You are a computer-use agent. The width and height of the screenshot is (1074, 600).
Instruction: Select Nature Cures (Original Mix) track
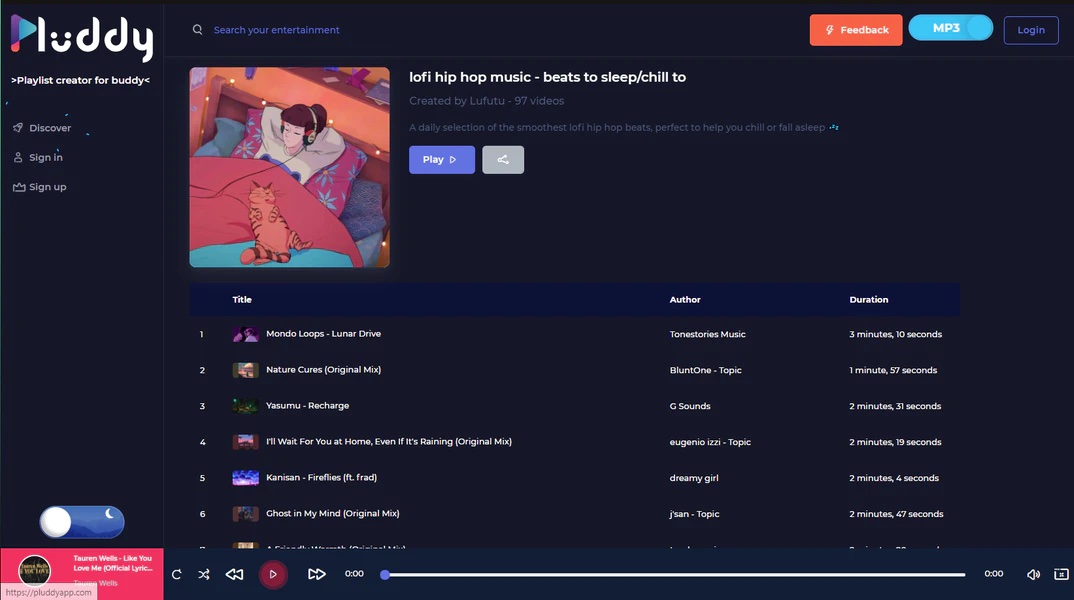point(323,370)
